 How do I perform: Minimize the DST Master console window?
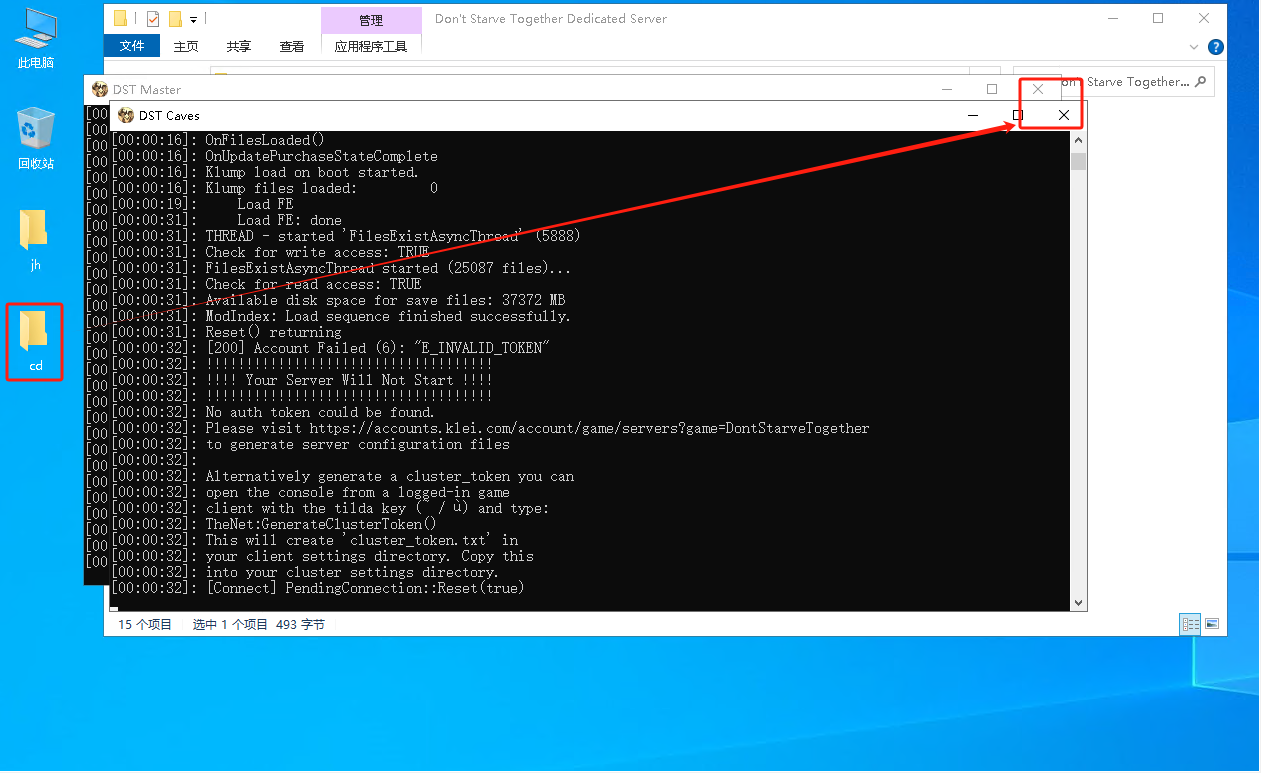(x=946, y=89)
